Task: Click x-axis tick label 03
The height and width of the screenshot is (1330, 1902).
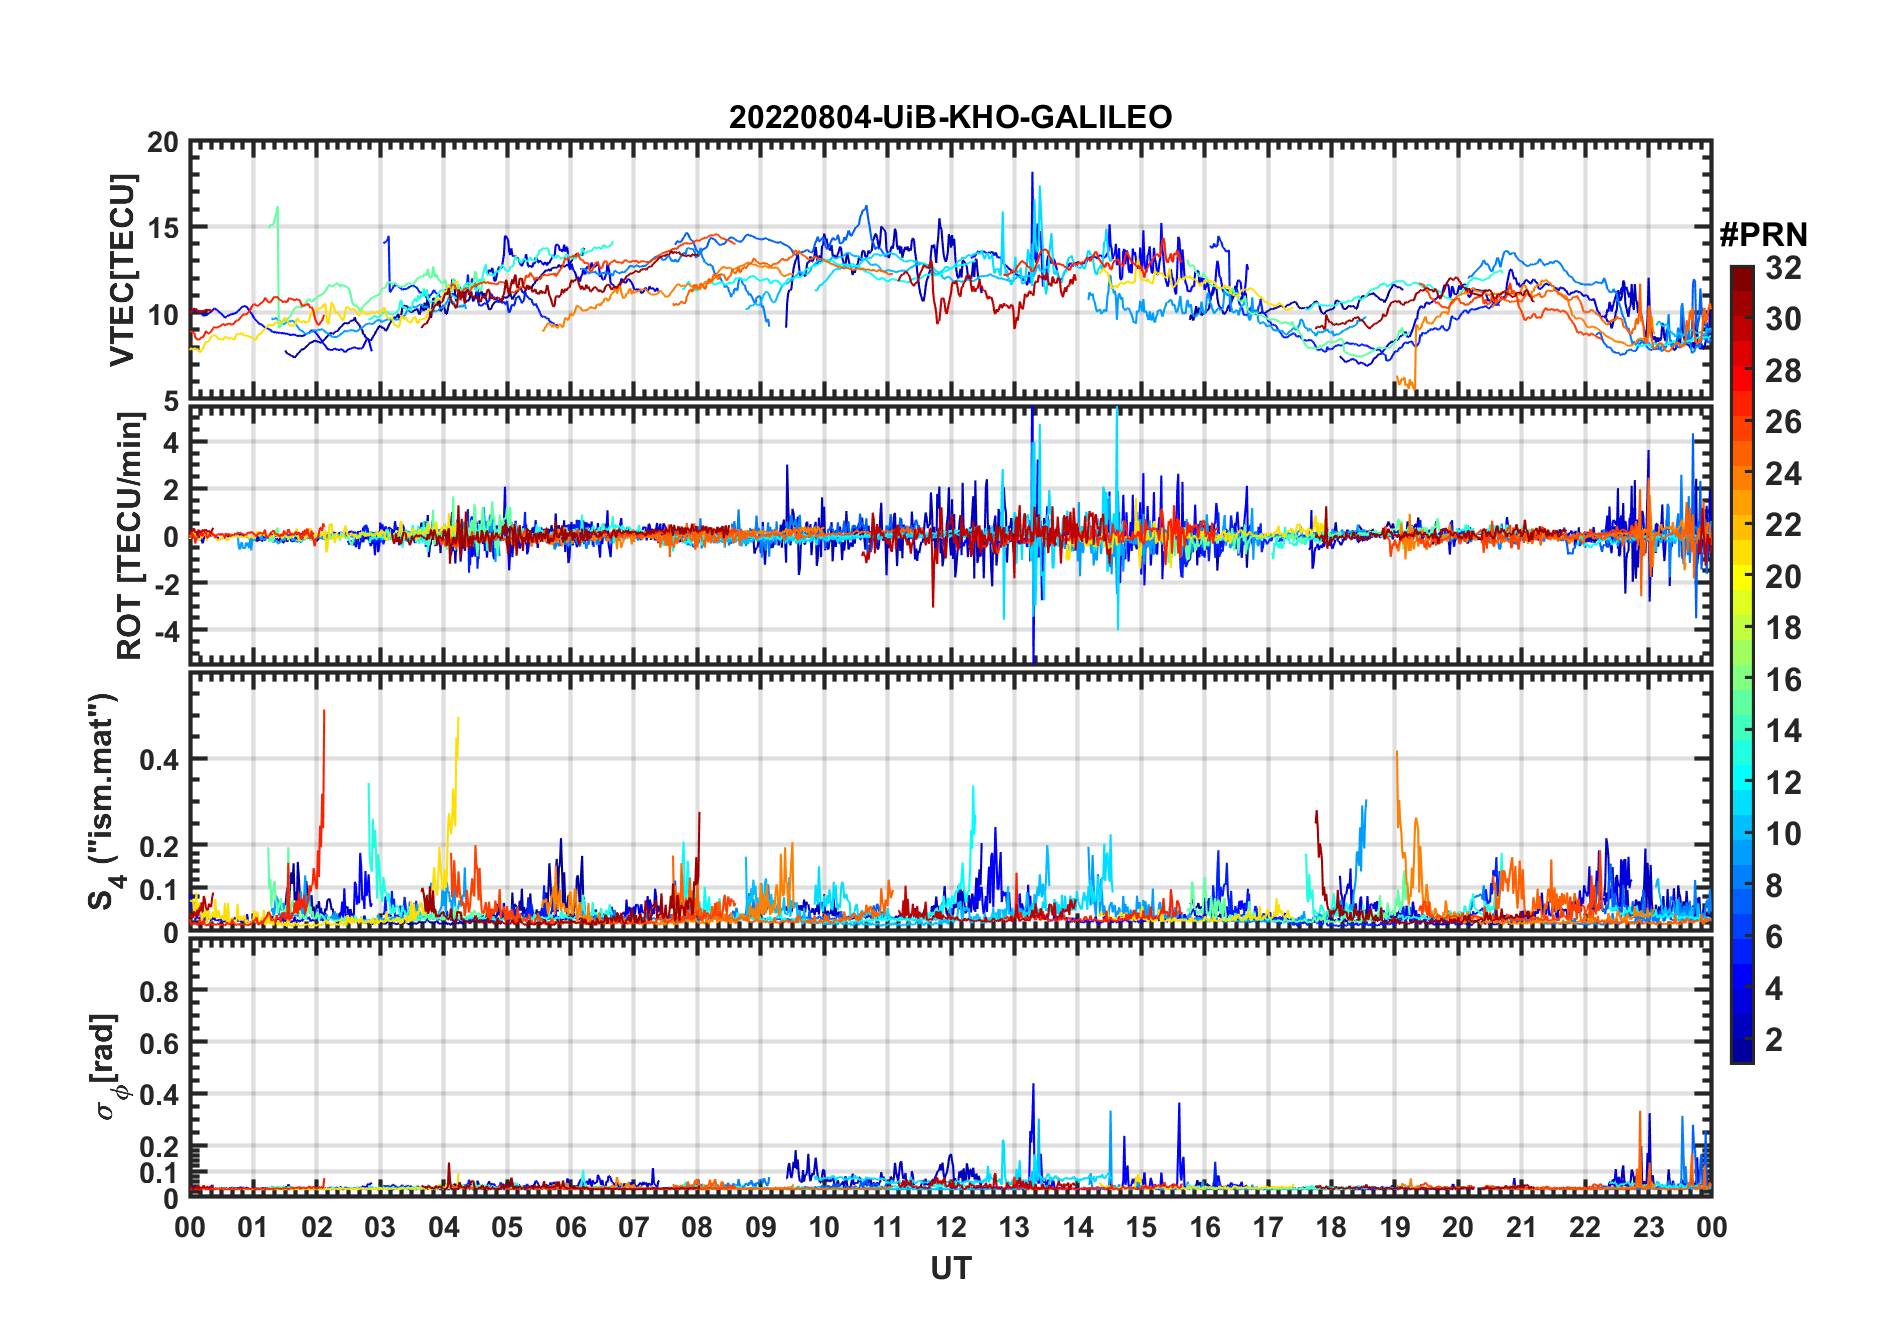Action: coord(380,1227)
